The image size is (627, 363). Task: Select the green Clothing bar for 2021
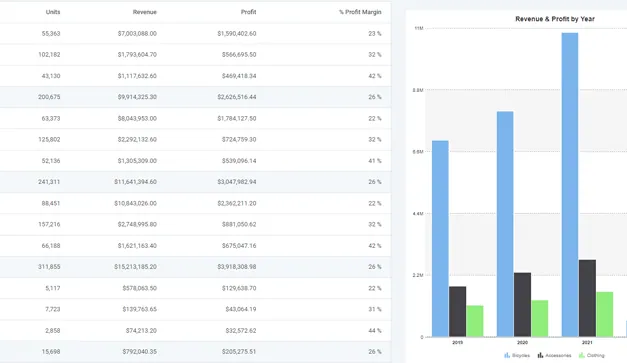(x=605, y=314)
